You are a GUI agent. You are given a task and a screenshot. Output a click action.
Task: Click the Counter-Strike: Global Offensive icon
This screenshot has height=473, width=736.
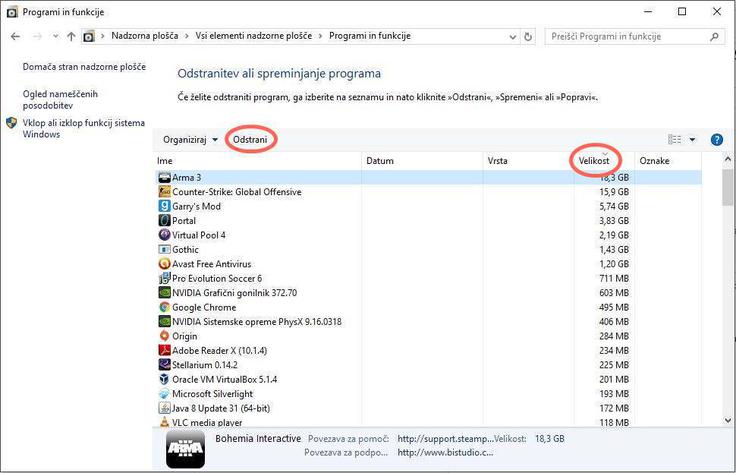click(x=164, y=192)
